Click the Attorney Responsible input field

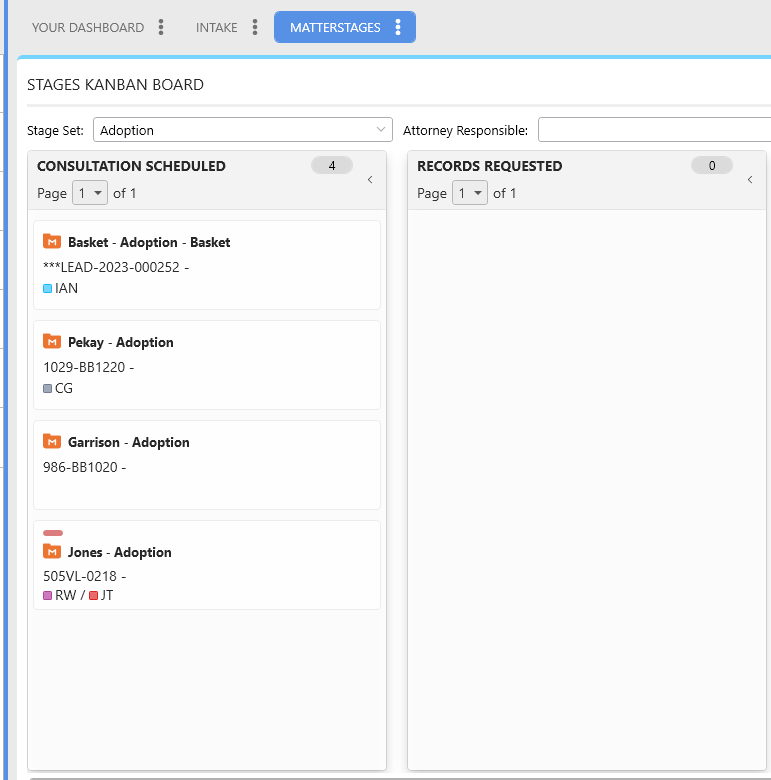[x=654, y=130]
